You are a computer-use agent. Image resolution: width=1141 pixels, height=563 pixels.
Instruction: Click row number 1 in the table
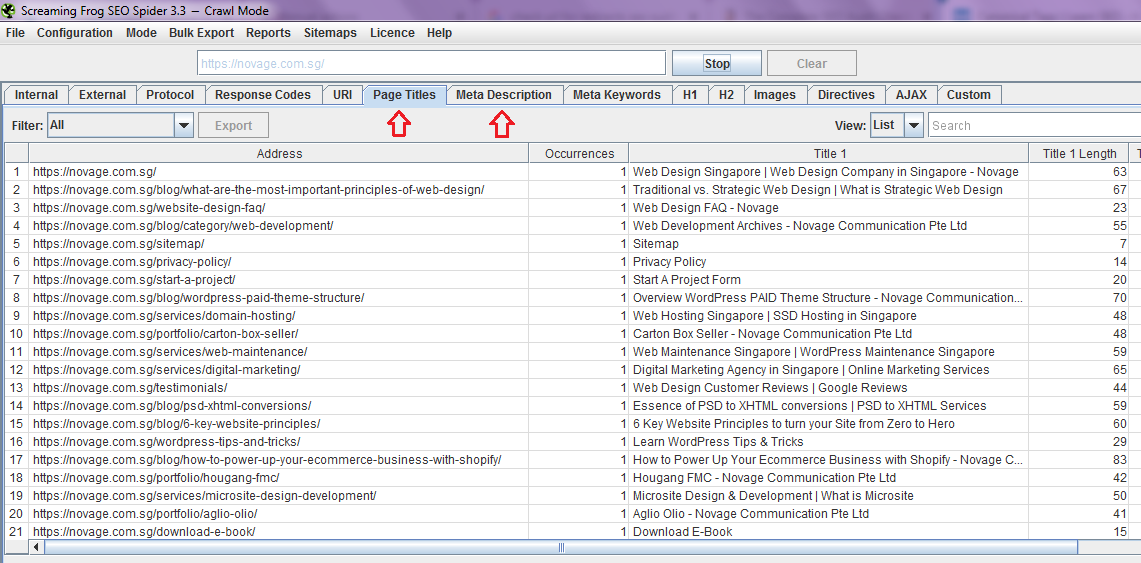pyautogui.click(x=17, y=172)
